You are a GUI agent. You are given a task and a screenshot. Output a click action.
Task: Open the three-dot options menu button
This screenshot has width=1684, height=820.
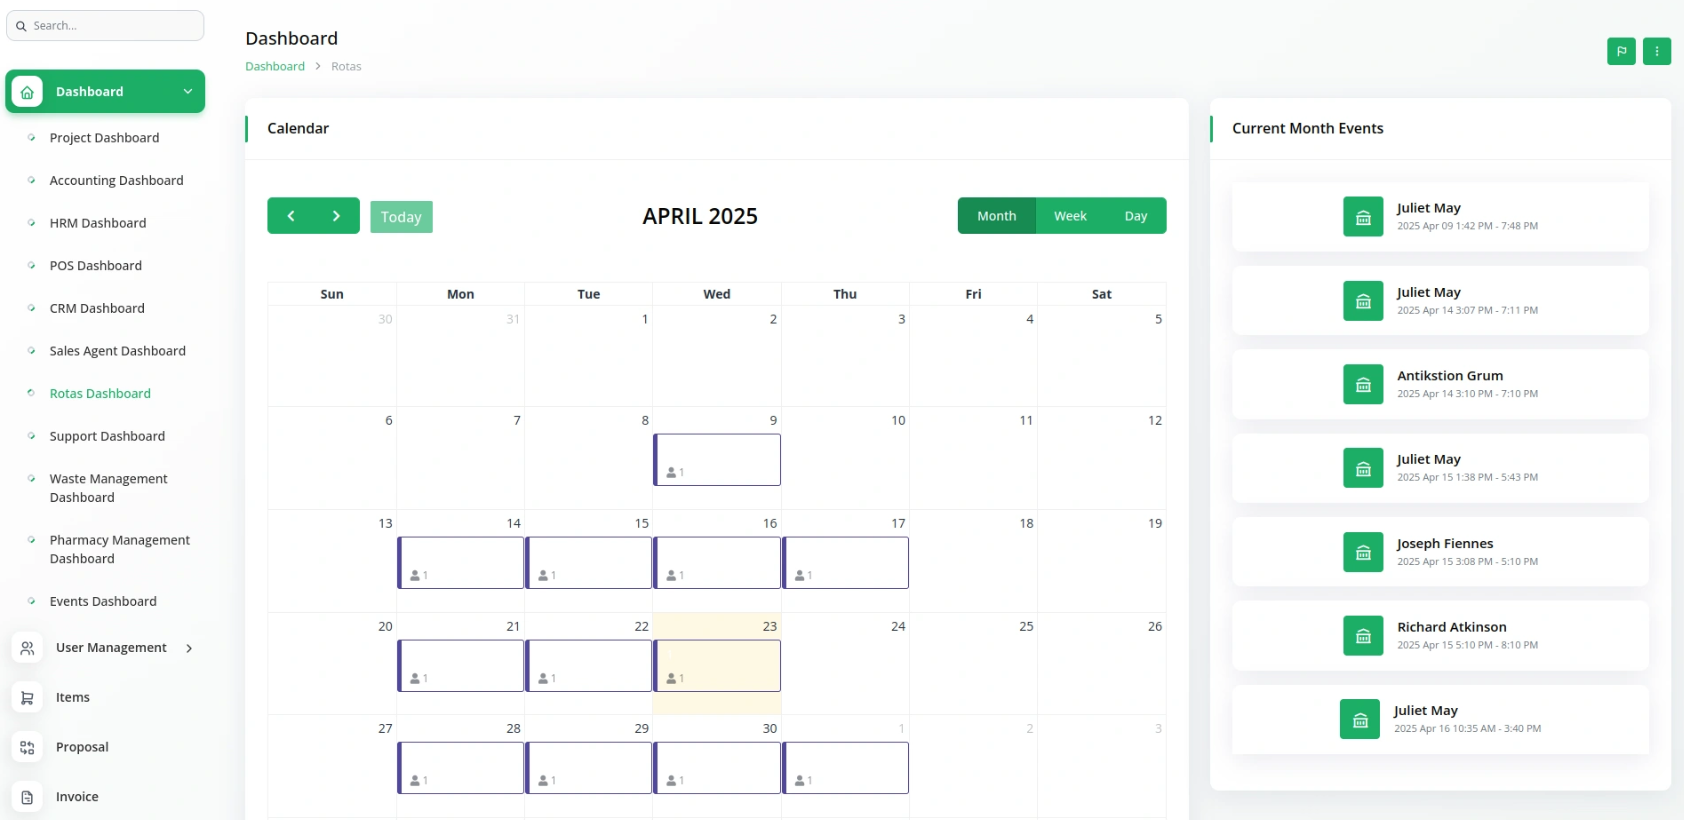click(x=1656, y=51)
